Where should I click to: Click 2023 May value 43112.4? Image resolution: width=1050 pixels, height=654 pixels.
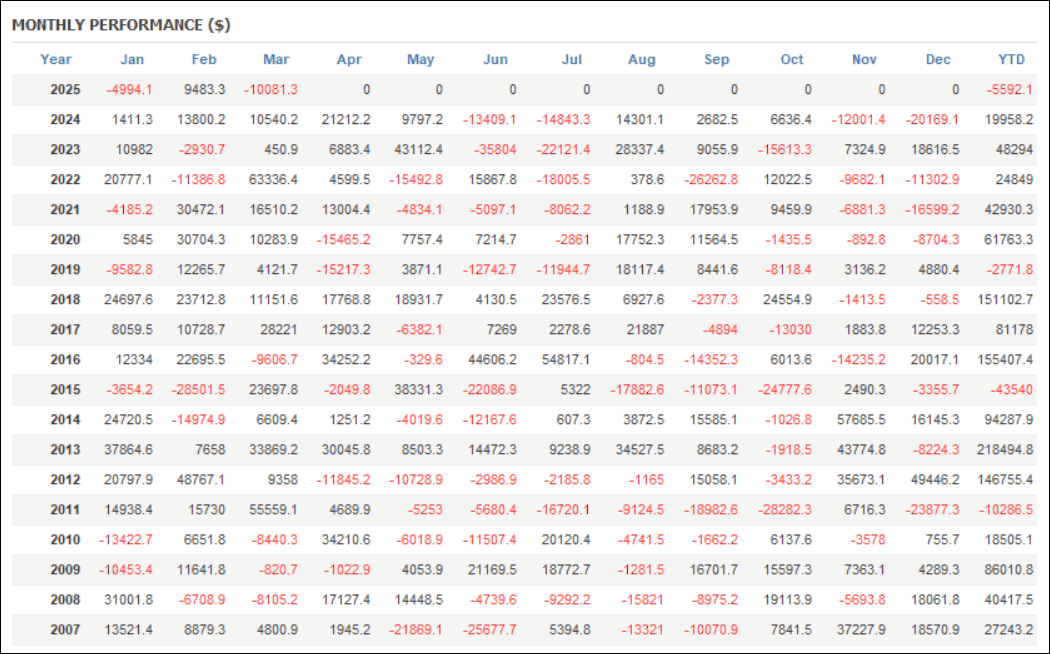[x=419, y=150]
